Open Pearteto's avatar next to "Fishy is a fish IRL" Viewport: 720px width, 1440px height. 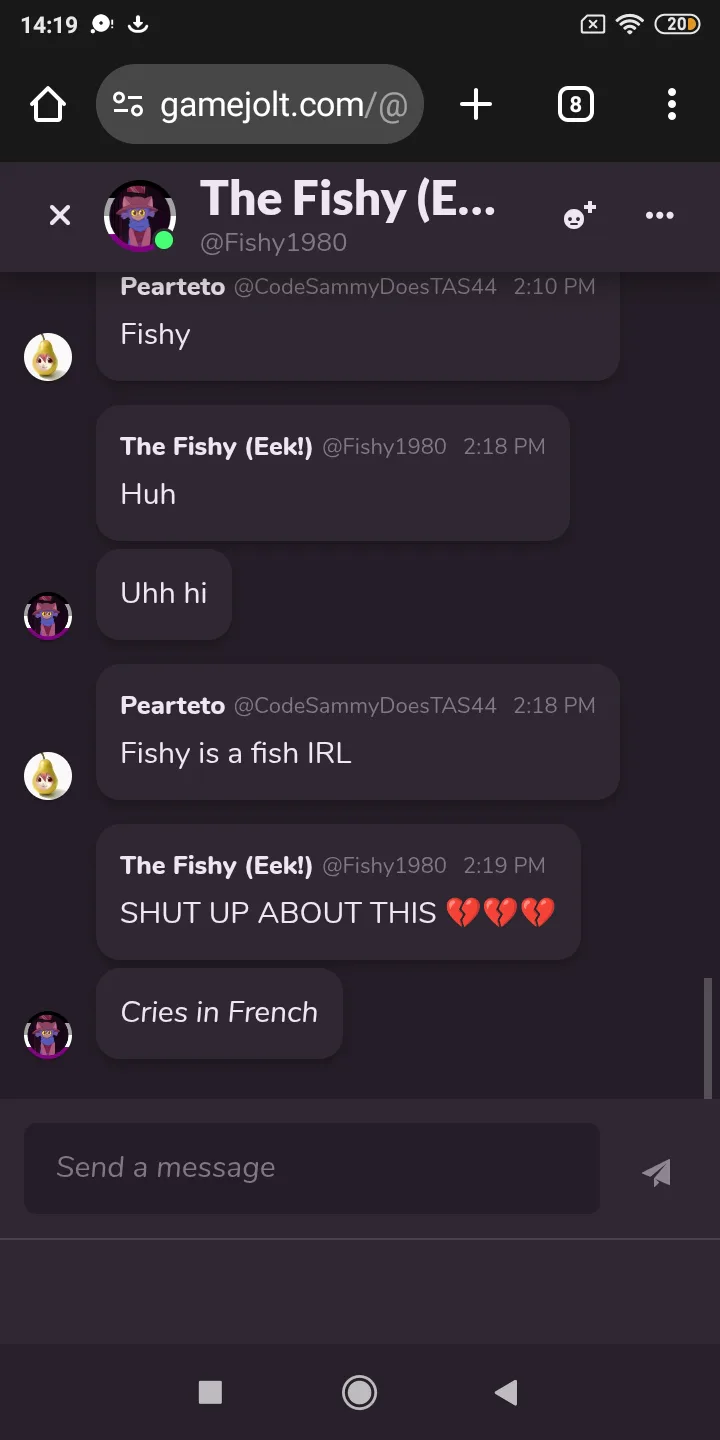pos(48,776)
